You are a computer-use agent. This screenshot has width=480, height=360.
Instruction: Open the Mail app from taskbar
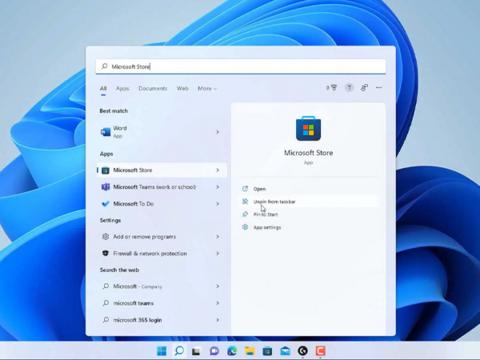(285, 351)
